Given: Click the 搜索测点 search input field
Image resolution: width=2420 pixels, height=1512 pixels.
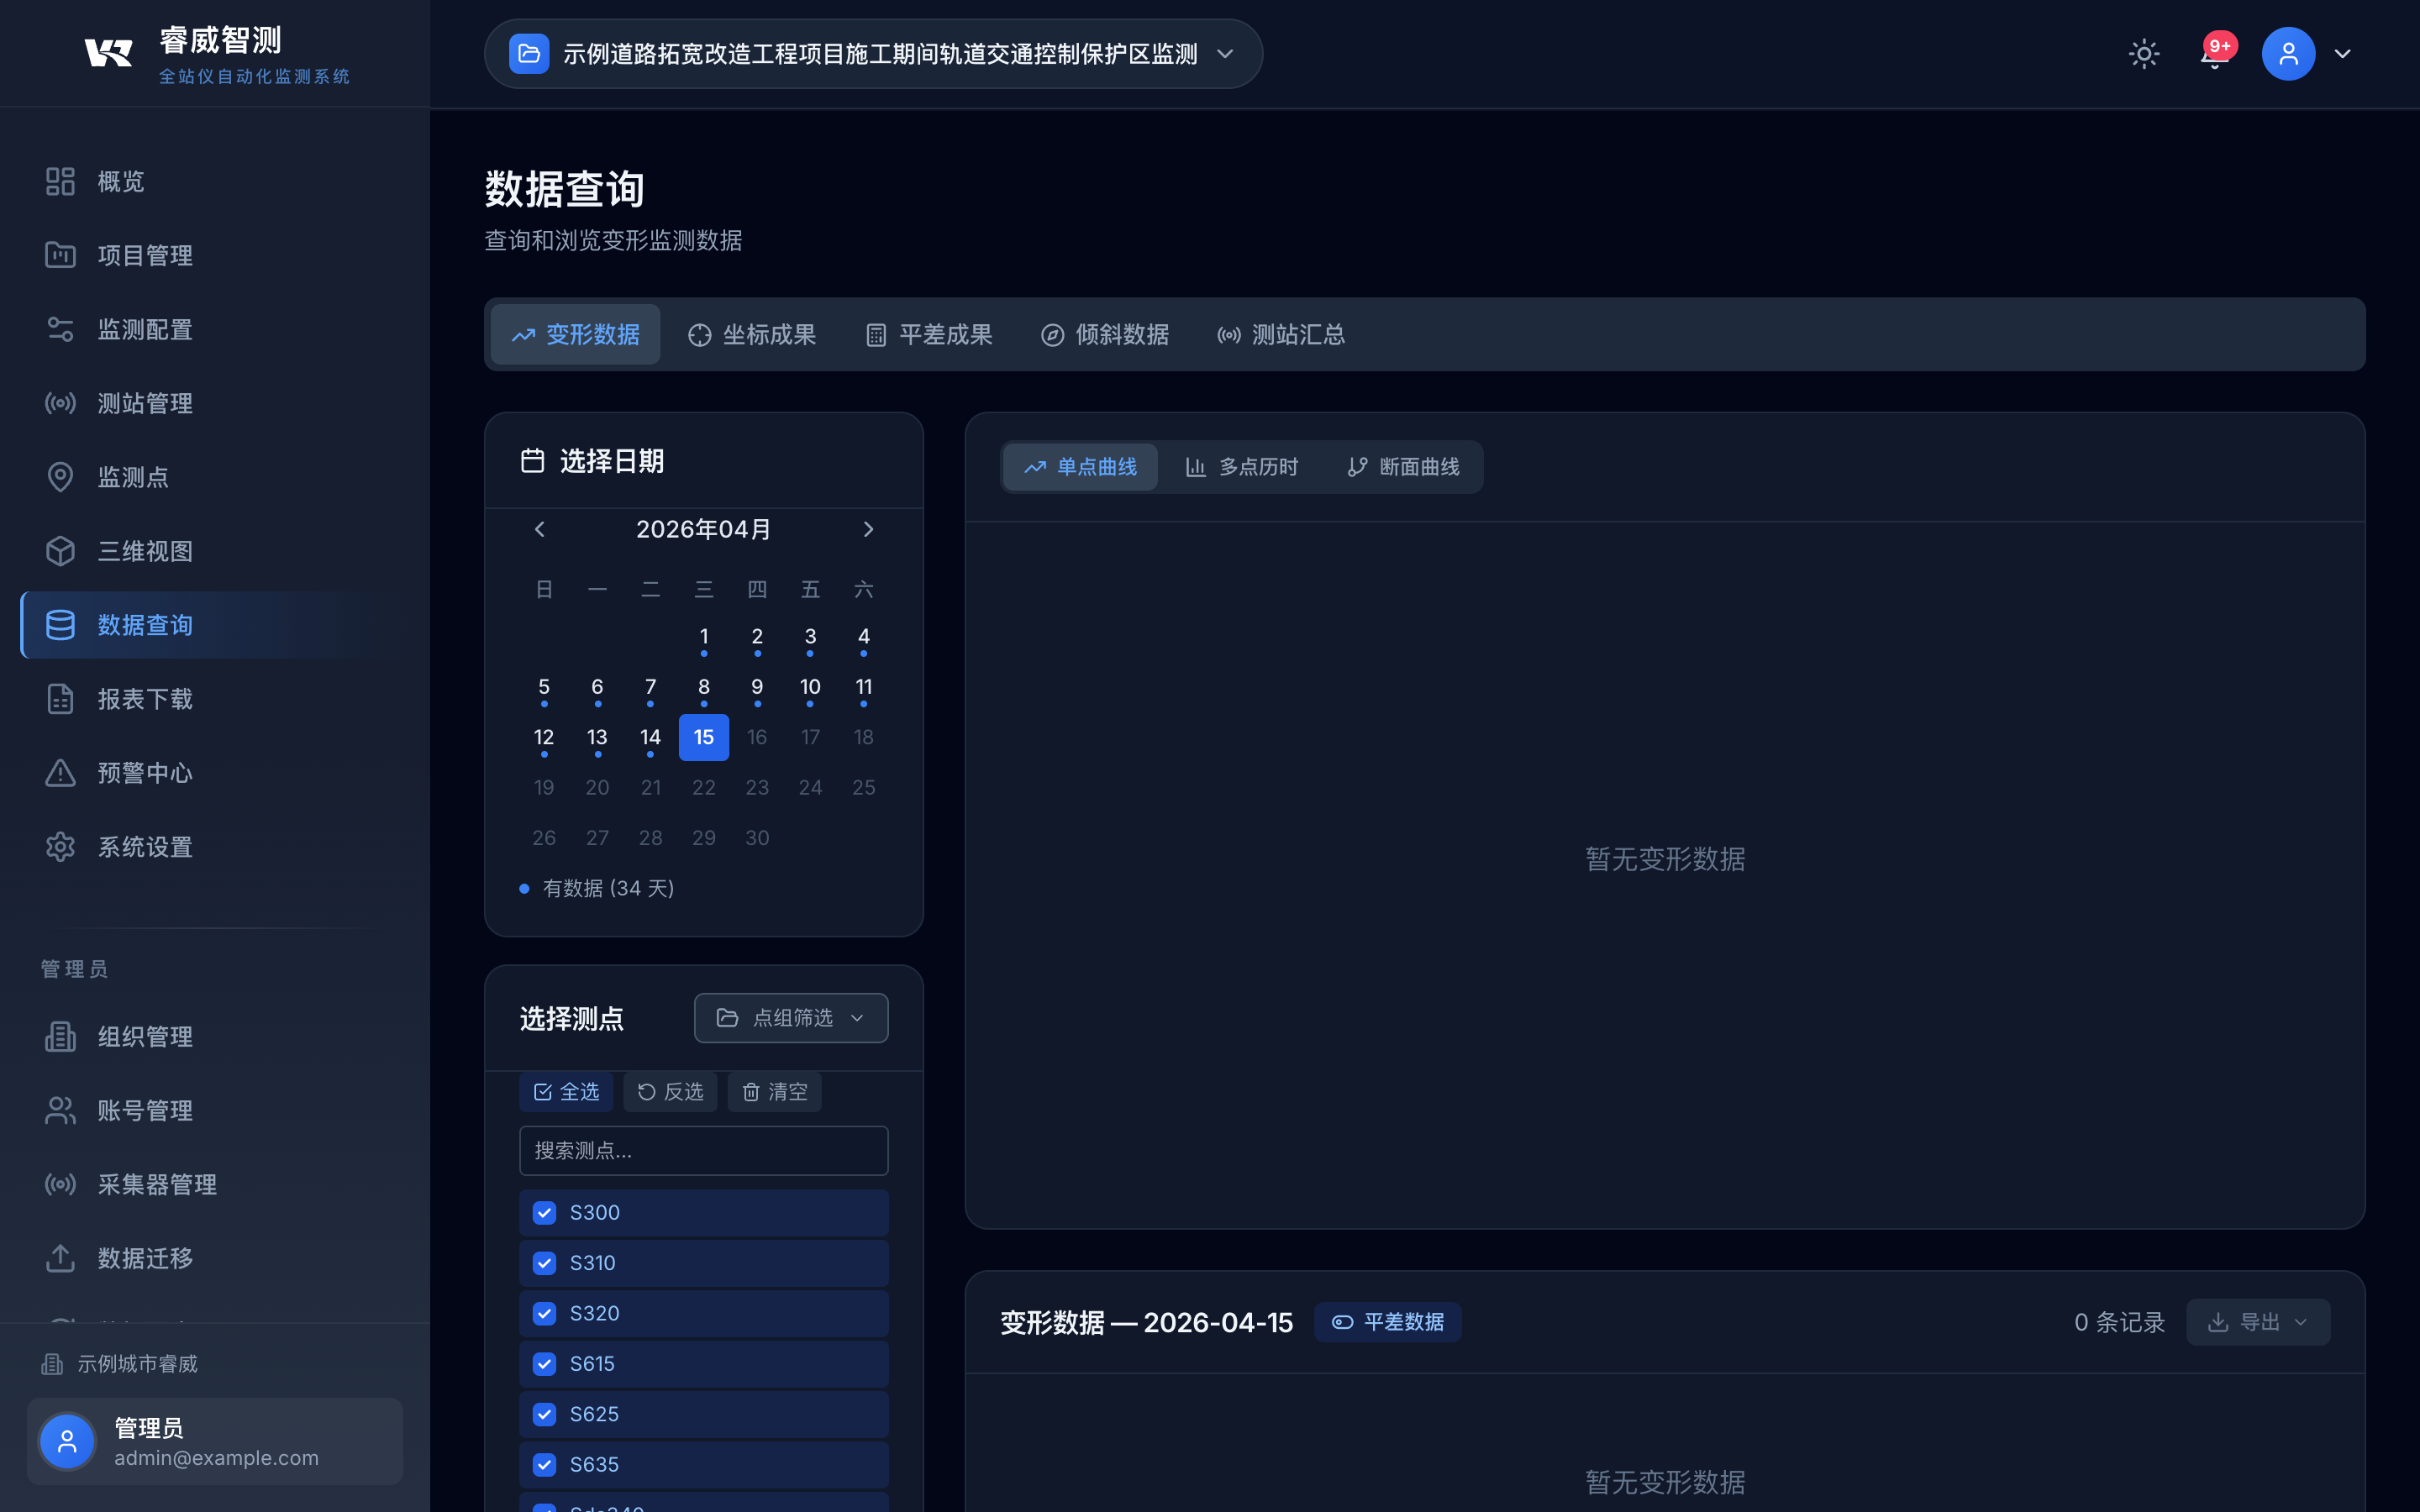Looking at the screenshot, I should [x=703, y=1150].
